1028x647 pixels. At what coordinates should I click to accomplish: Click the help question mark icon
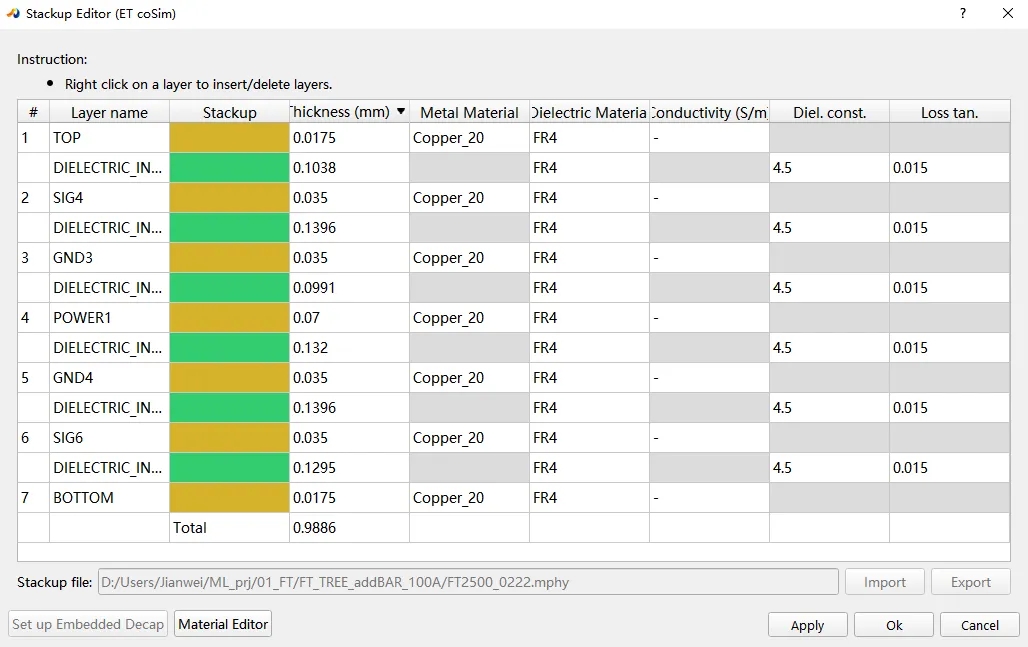[962, 13]
